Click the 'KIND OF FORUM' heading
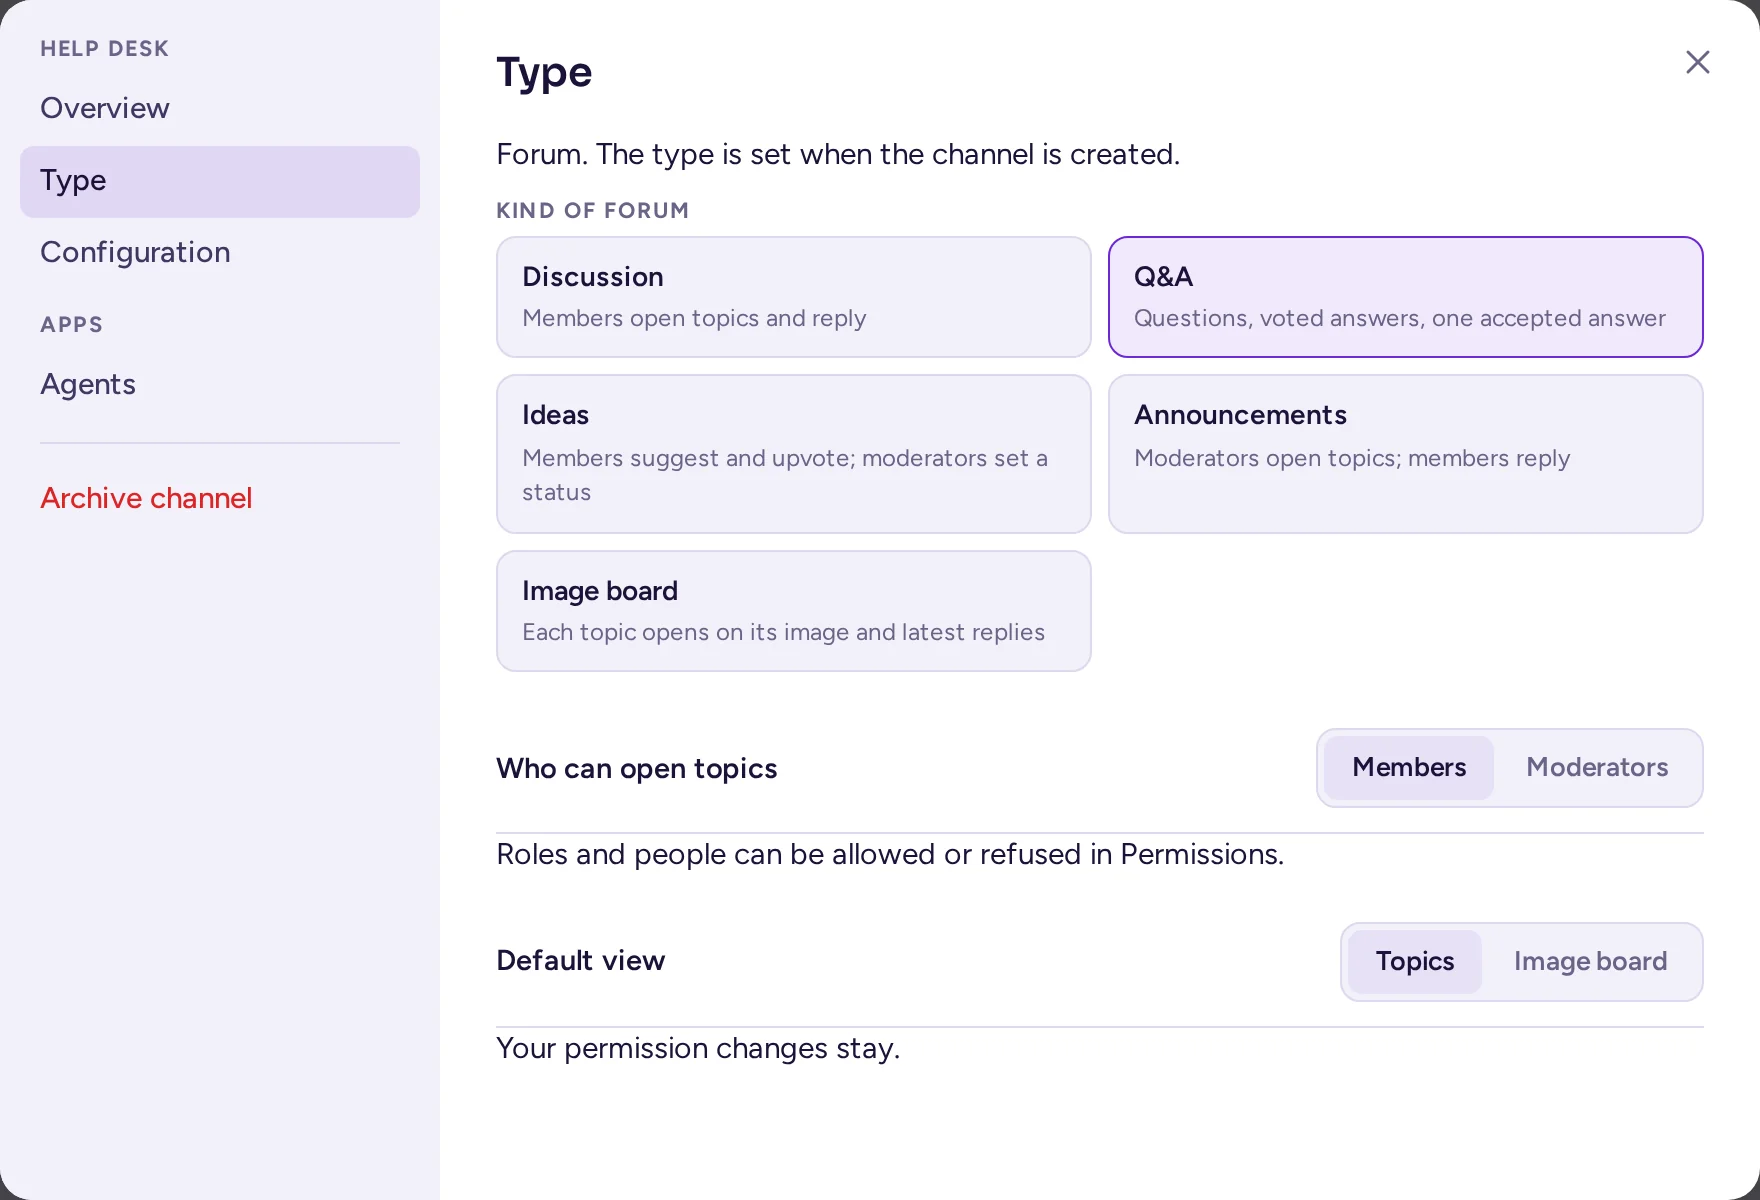The width and height of the screenshot is (1760, 1200). coord(592,210)
